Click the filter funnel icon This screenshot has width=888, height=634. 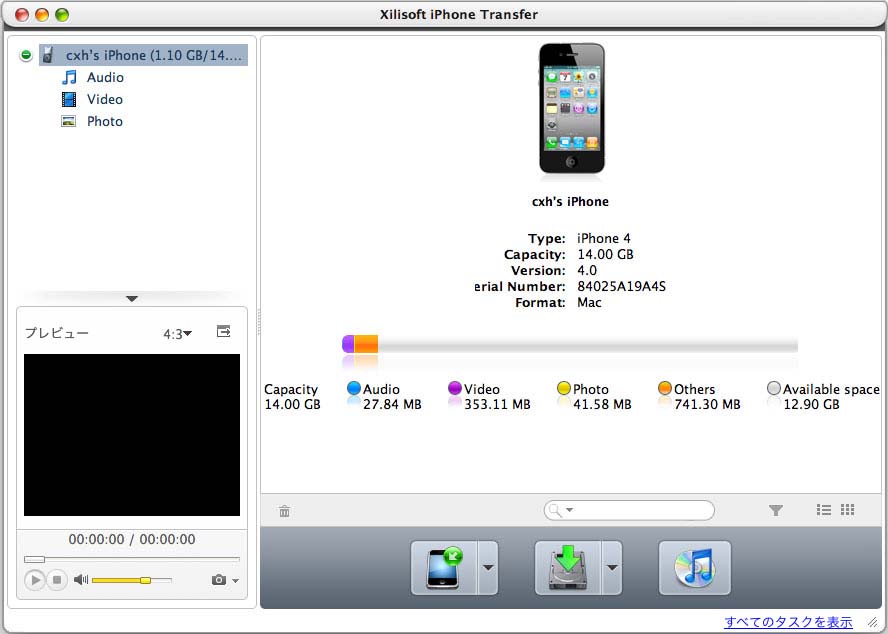pos(775,510)
